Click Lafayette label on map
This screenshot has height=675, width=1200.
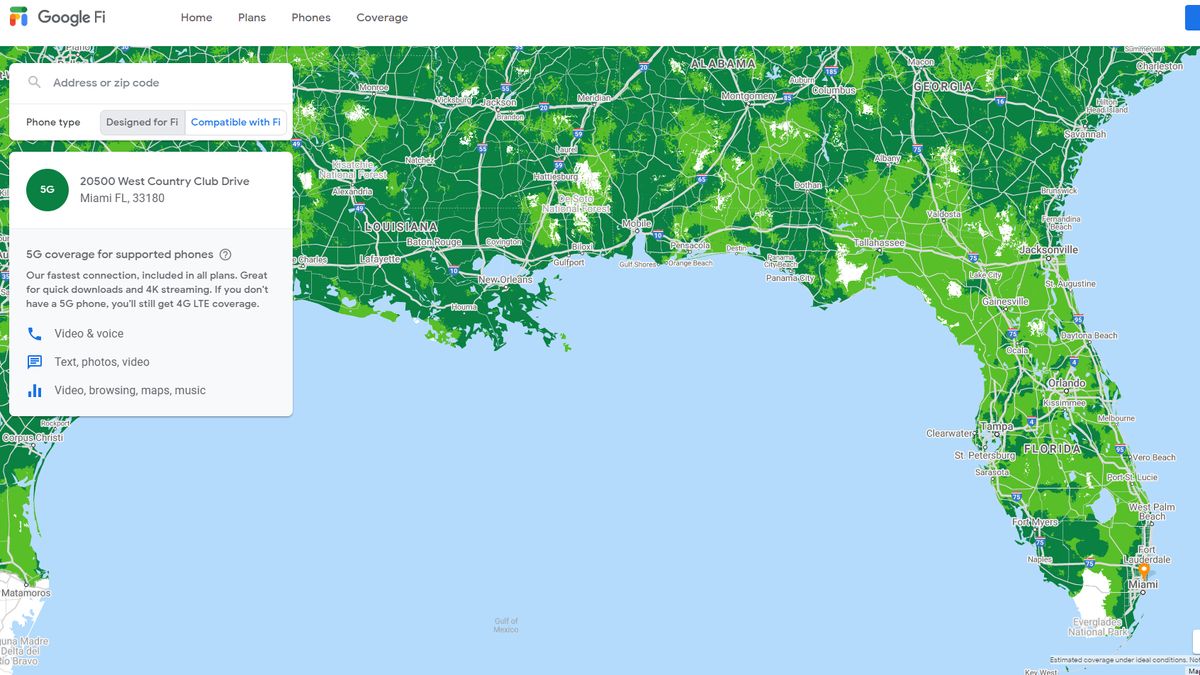(x=380, y=258)
